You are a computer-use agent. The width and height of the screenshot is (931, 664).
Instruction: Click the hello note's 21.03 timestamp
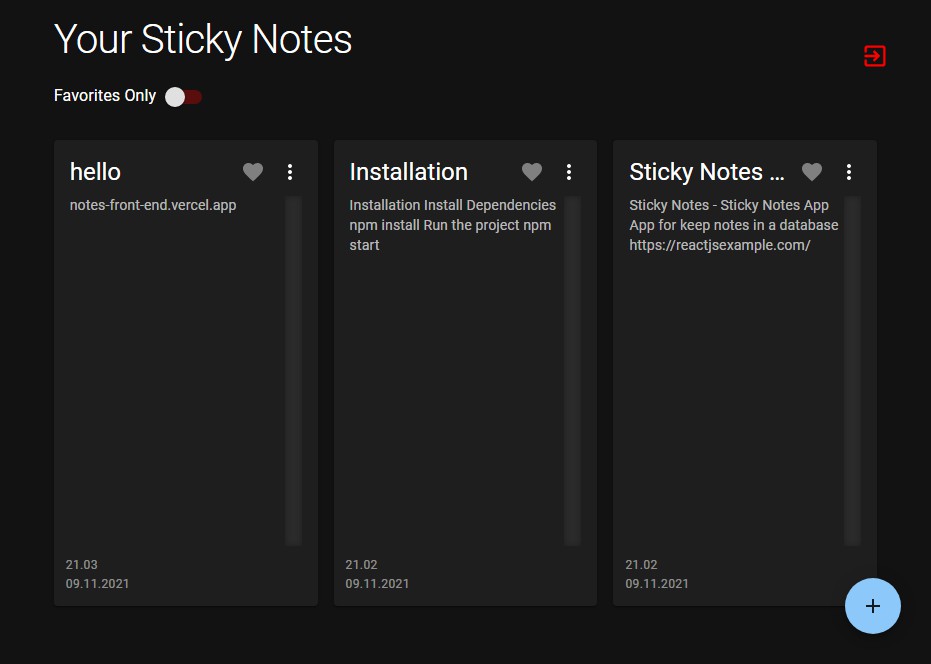point(82,565)
